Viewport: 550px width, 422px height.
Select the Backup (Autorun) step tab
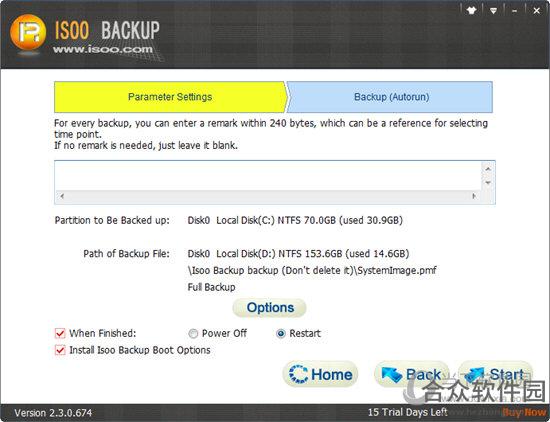(x=390, y=97)
